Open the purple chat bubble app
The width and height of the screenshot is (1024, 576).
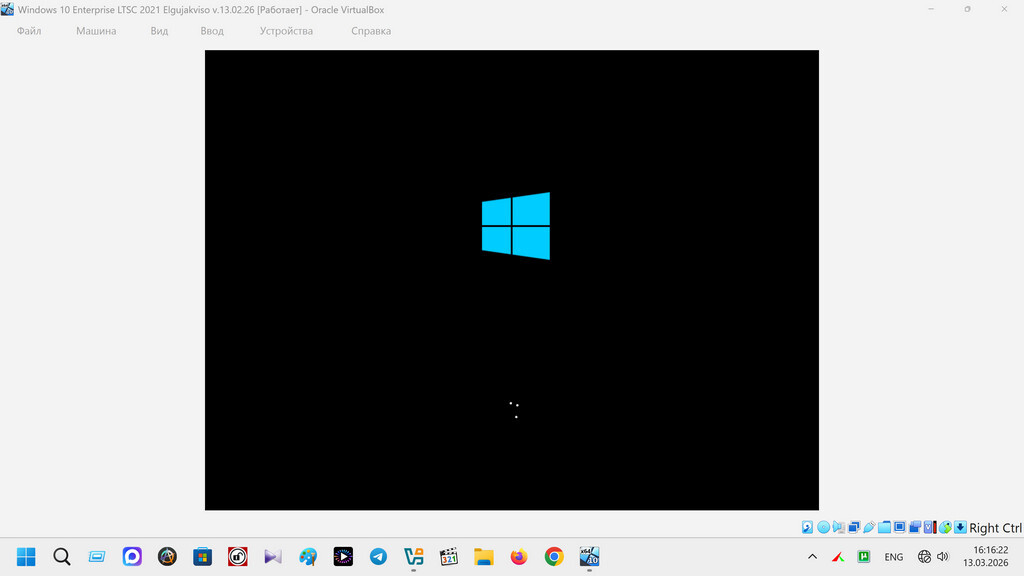point(132,556)
